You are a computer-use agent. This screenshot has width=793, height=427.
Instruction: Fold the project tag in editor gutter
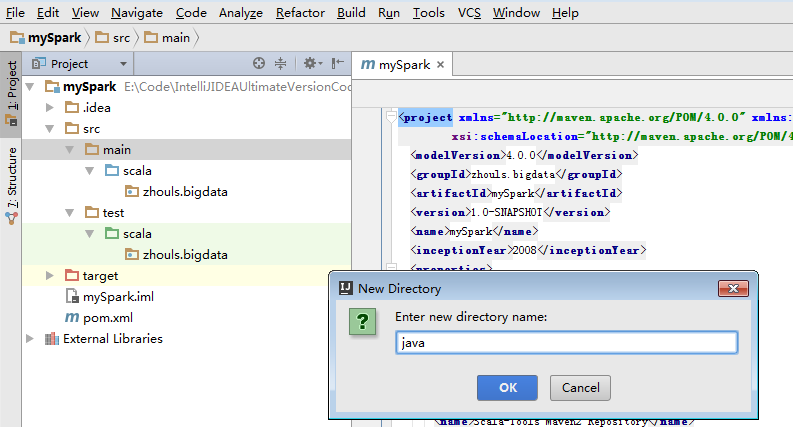click(x=391, y=117)
